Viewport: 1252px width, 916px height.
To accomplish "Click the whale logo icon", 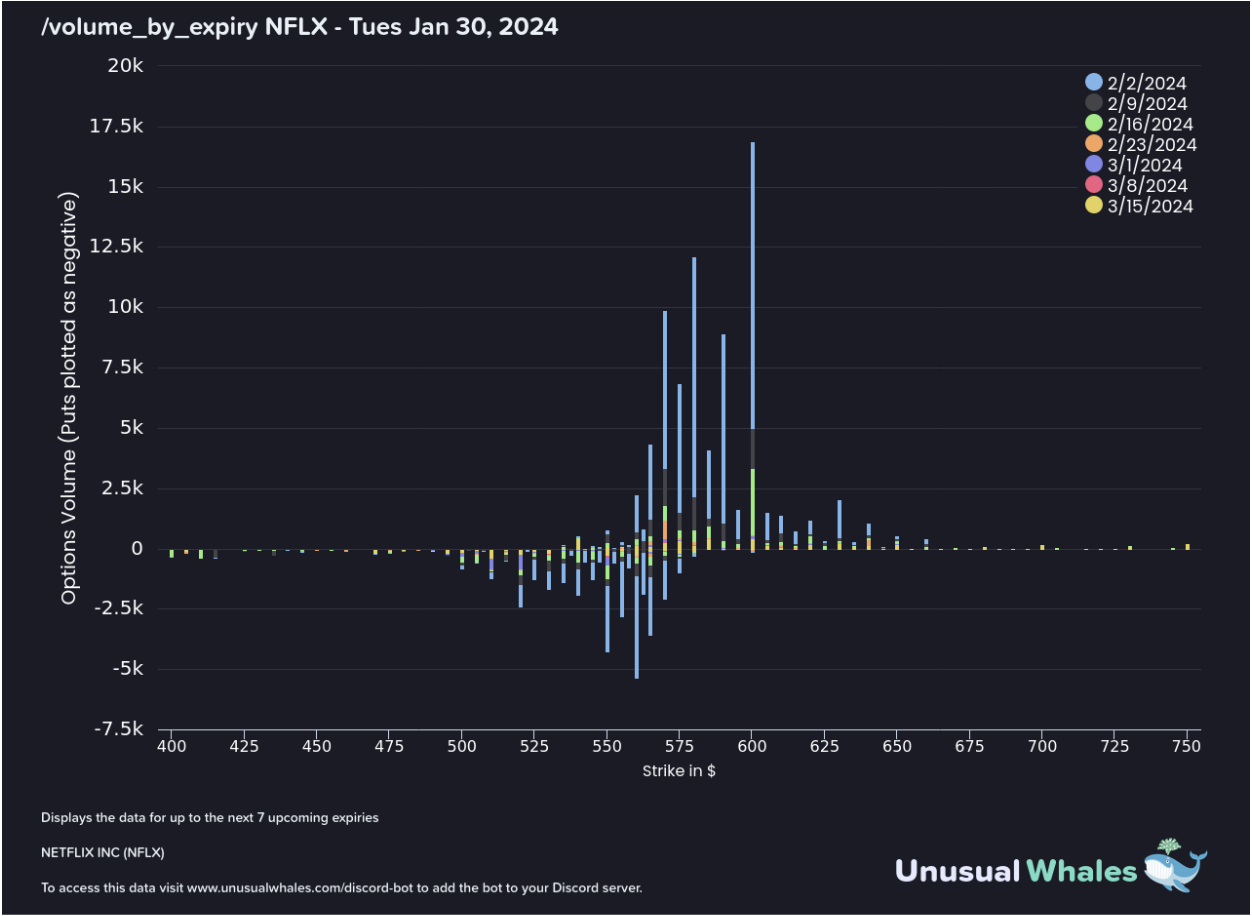I will (1176, 864).
